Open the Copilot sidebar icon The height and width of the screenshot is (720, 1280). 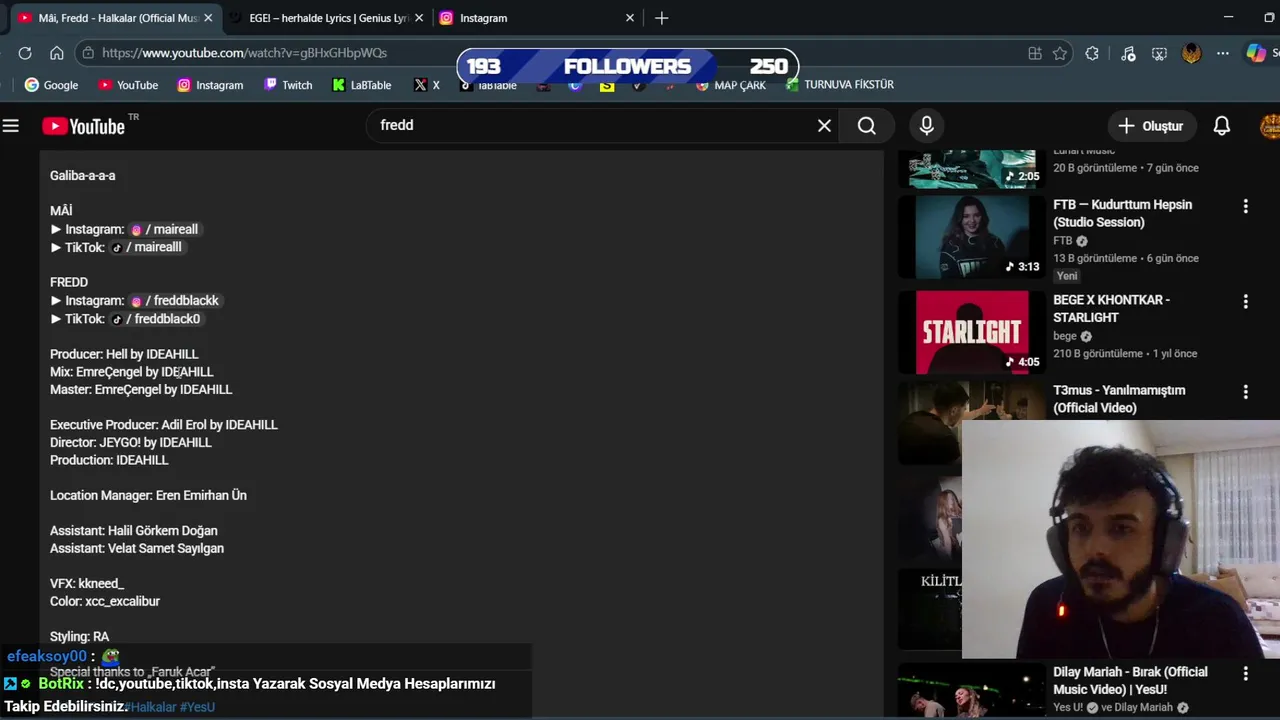[x=1256, y=53]
